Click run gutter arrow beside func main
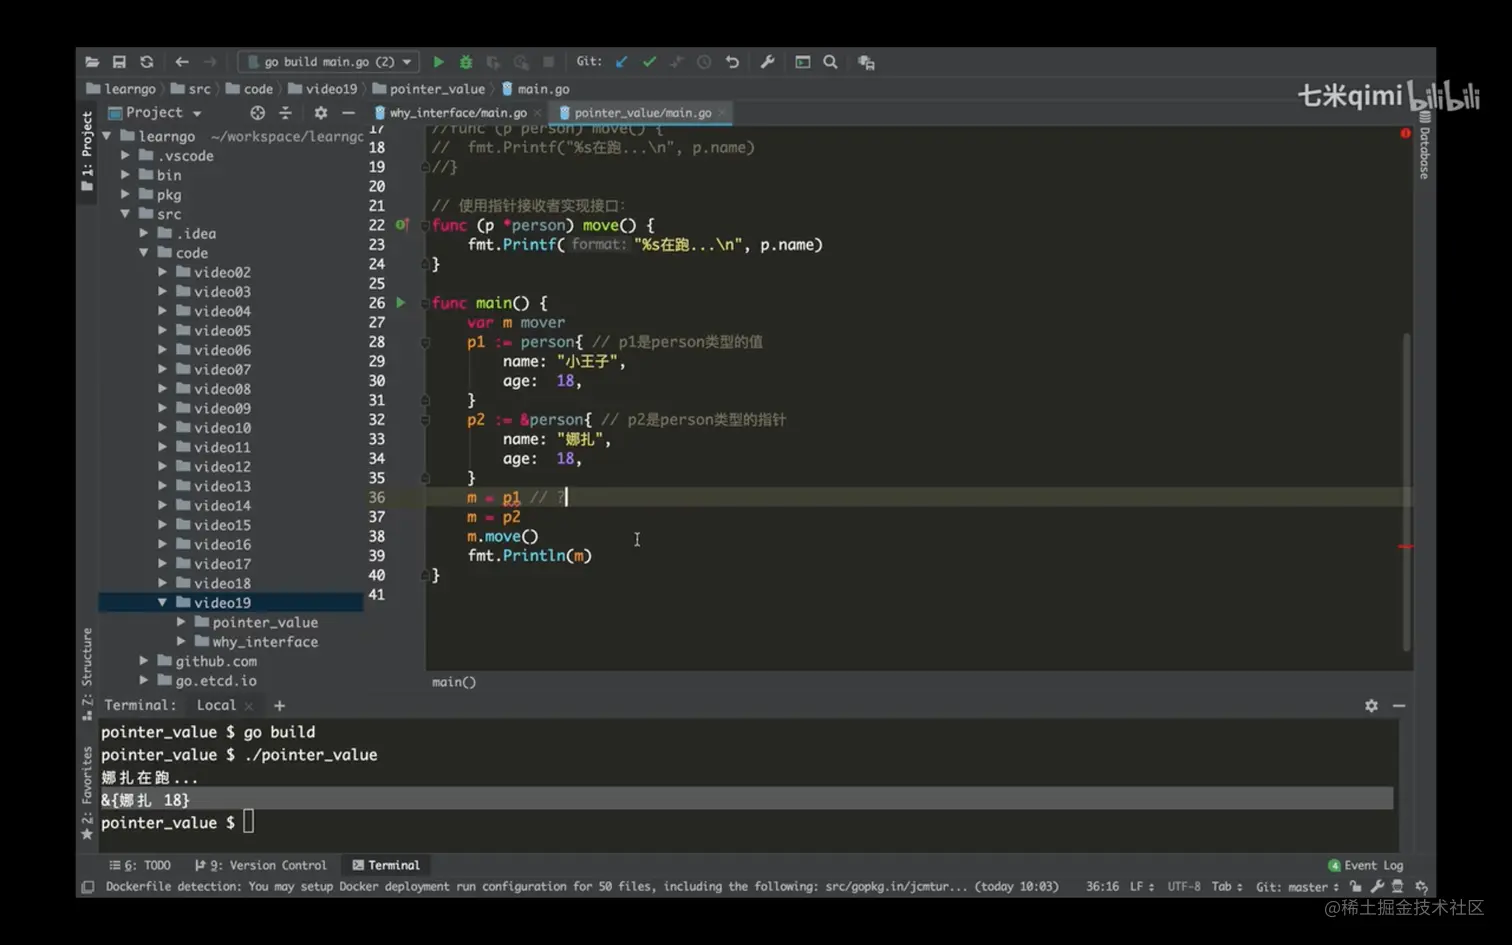The height and width of the screenshot is (945, 1512). pyautogui.click(x=401, y=302)
